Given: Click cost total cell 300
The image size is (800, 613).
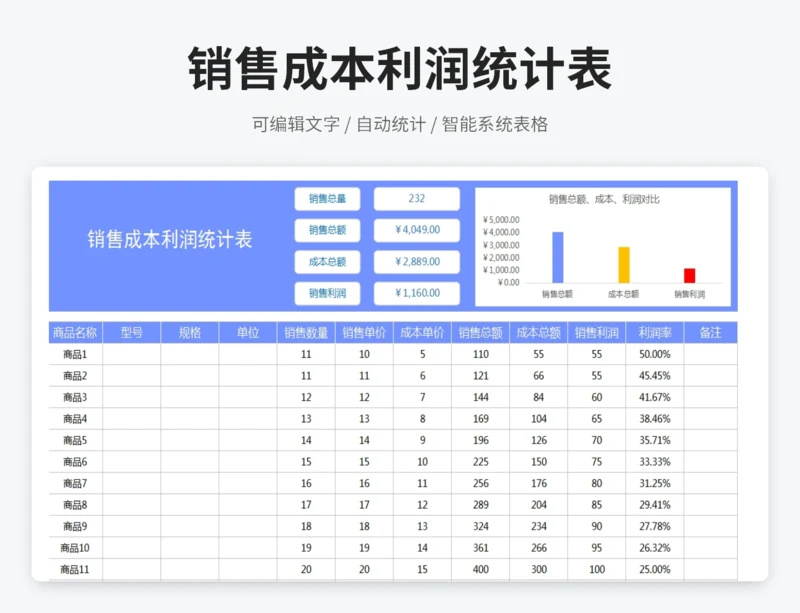Looking at the screenshot, I should pos(539,569).
